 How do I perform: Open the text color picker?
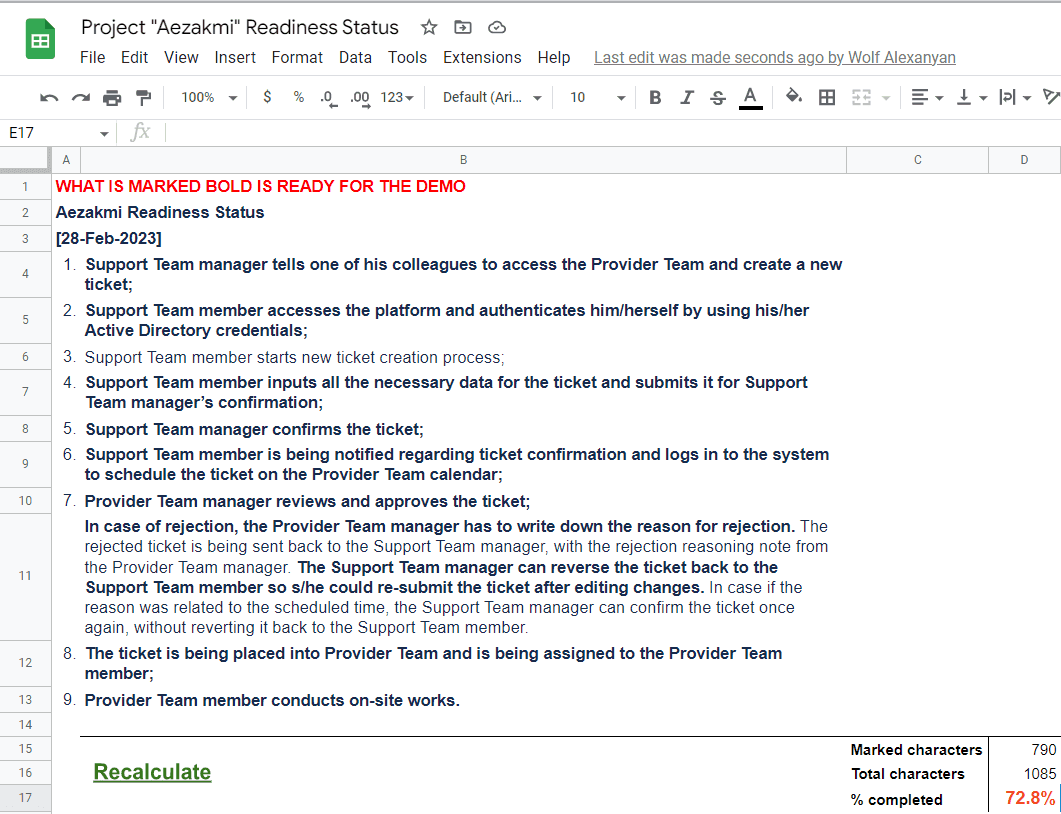(750, 97)
